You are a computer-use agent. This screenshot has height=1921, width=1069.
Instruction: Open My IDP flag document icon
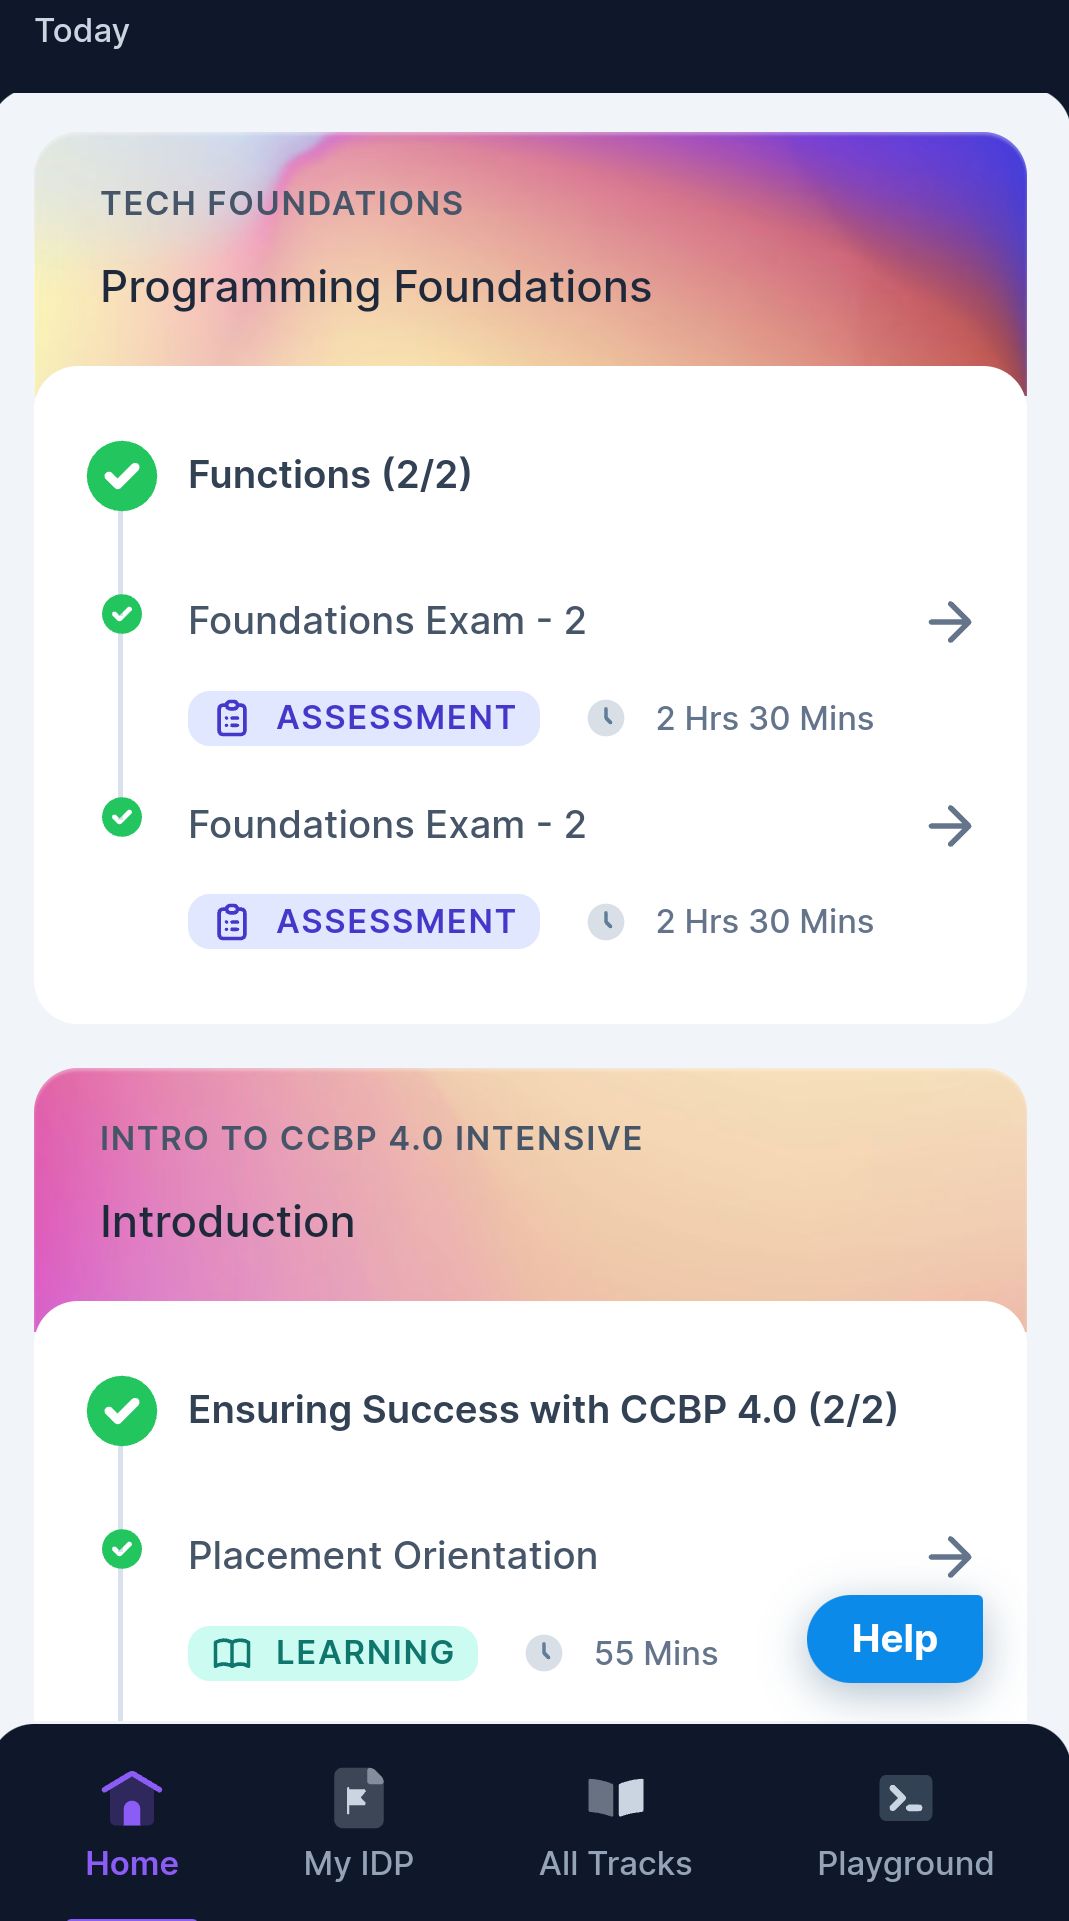click(x=359, y=1798)
